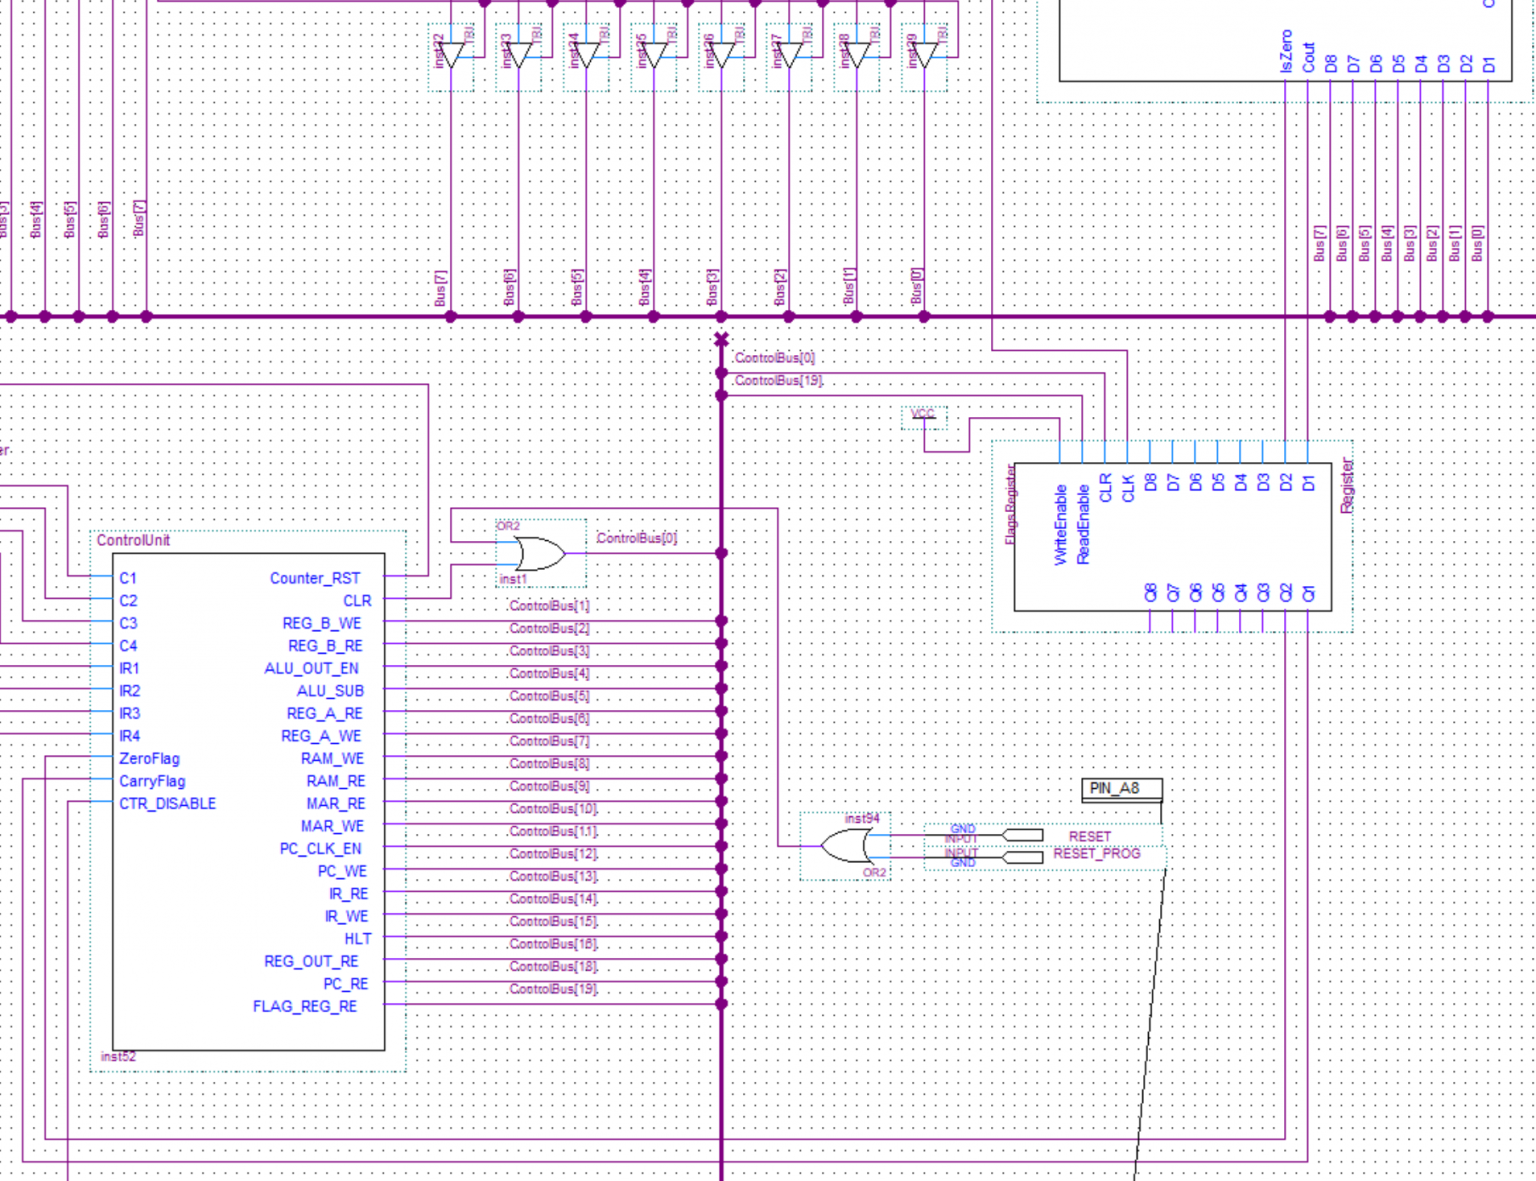Select the TRI buffer inst99
The height and width of the screenshot is (1181, 1536).
click(x=925, y=55)
